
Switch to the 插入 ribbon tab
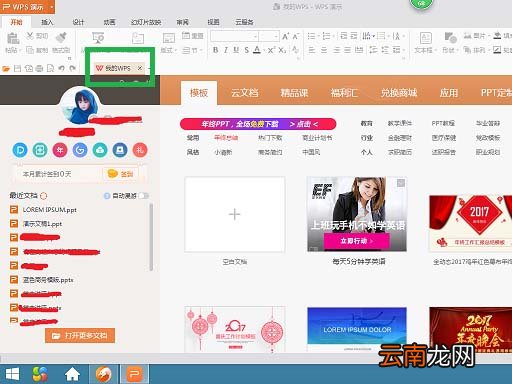click(x=47, y=22)
